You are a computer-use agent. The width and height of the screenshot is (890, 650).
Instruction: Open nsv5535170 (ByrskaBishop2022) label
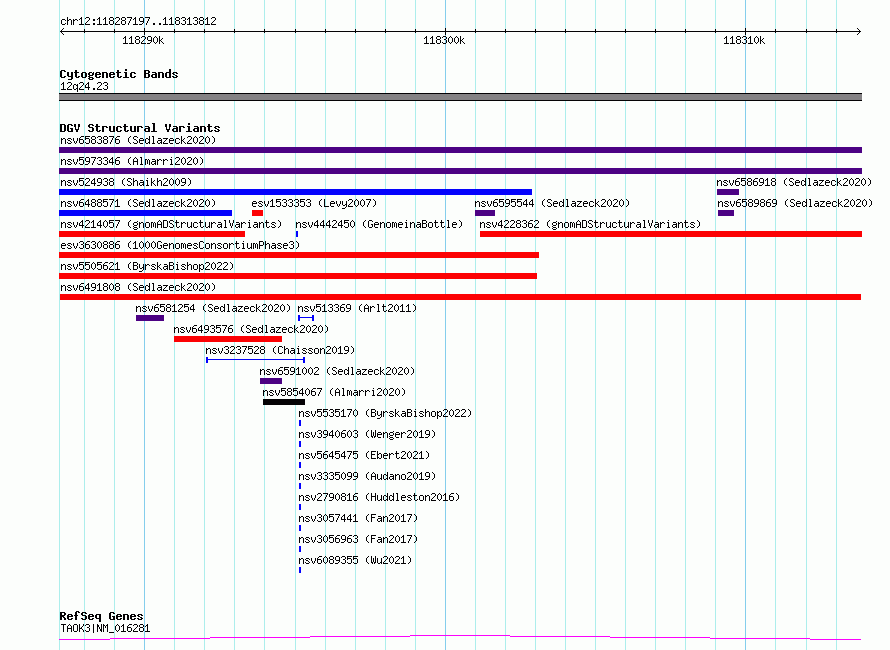point(385,413)
